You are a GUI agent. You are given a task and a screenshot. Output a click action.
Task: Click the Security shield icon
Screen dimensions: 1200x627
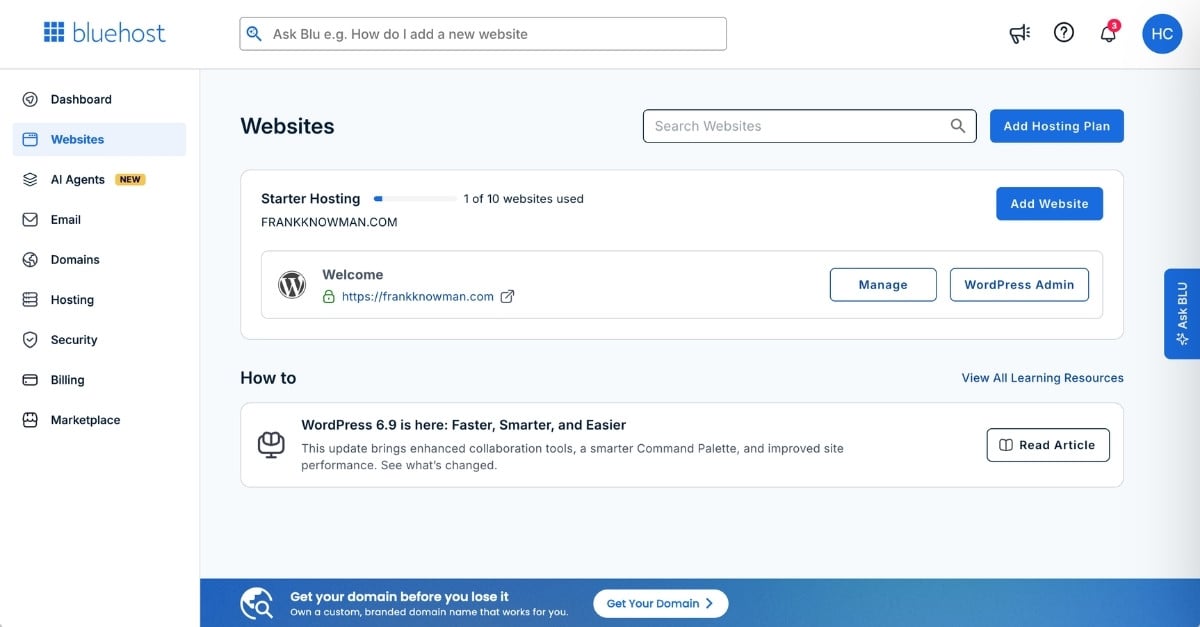coord(30,339)
